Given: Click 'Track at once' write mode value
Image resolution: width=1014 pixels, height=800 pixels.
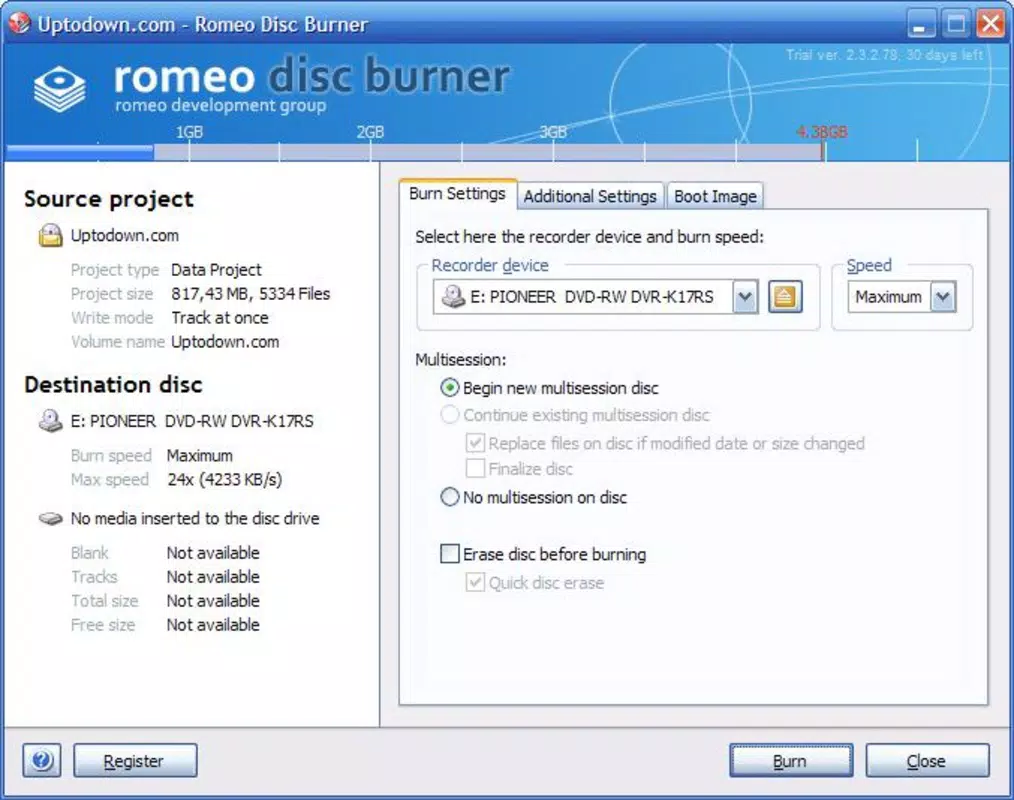Looking at the screenshot, I should click(220, 318).
